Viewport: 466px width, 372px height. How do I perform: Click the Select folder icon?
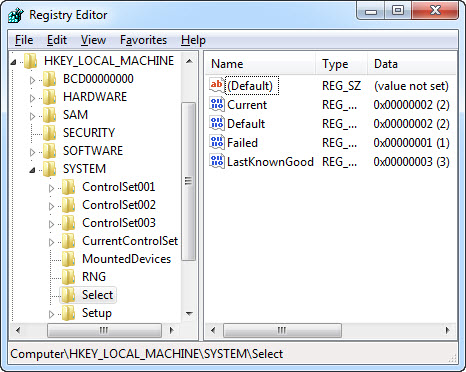[69, 295]
